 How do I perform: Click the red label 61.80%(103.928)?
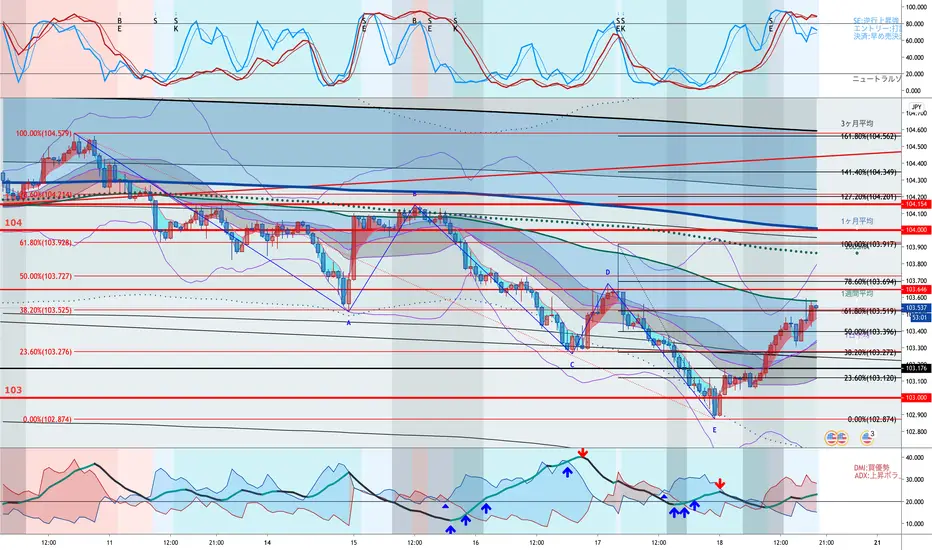pyautogui.click(x=46, y=243)
